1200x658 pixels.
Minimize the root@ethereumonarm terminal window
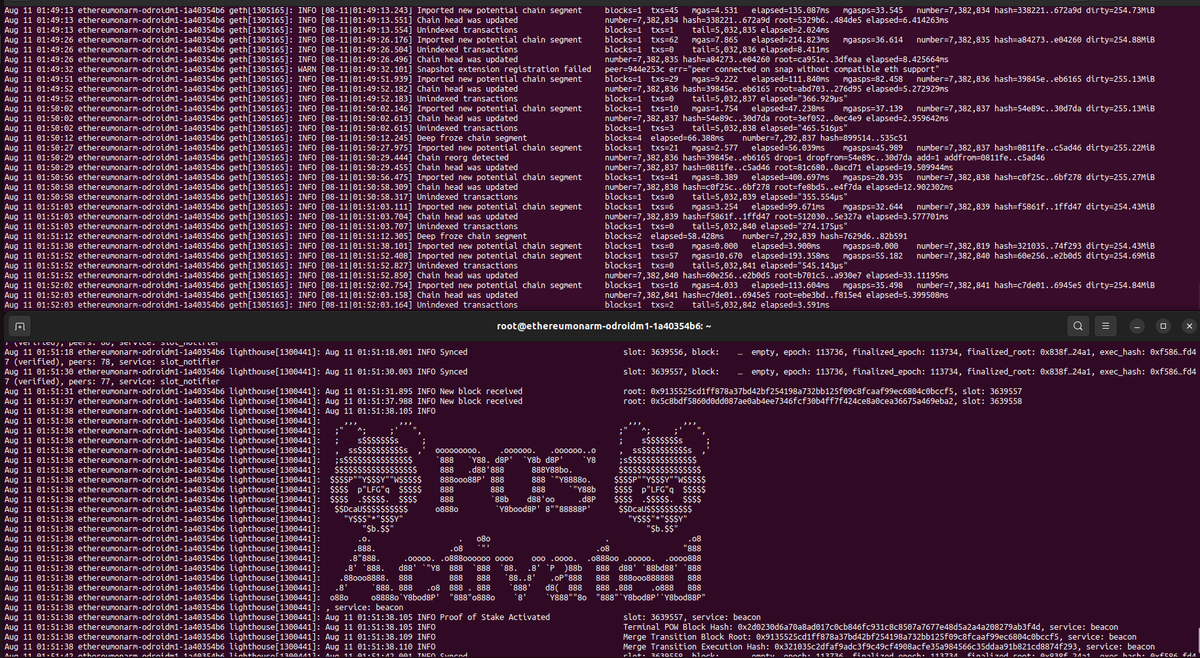(x=1139, y=326)
